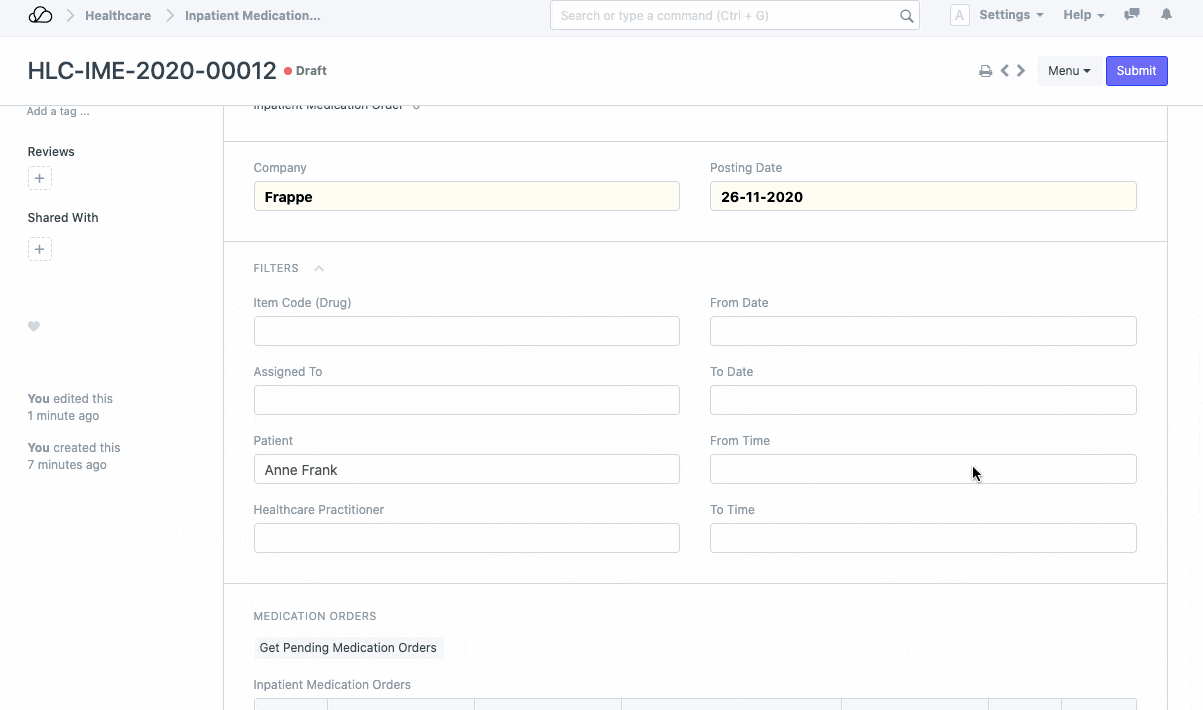This screenshot has width=1203, height=710.
Task: Expand the Menu dropdown button
Action: (x=1069, y=71)
